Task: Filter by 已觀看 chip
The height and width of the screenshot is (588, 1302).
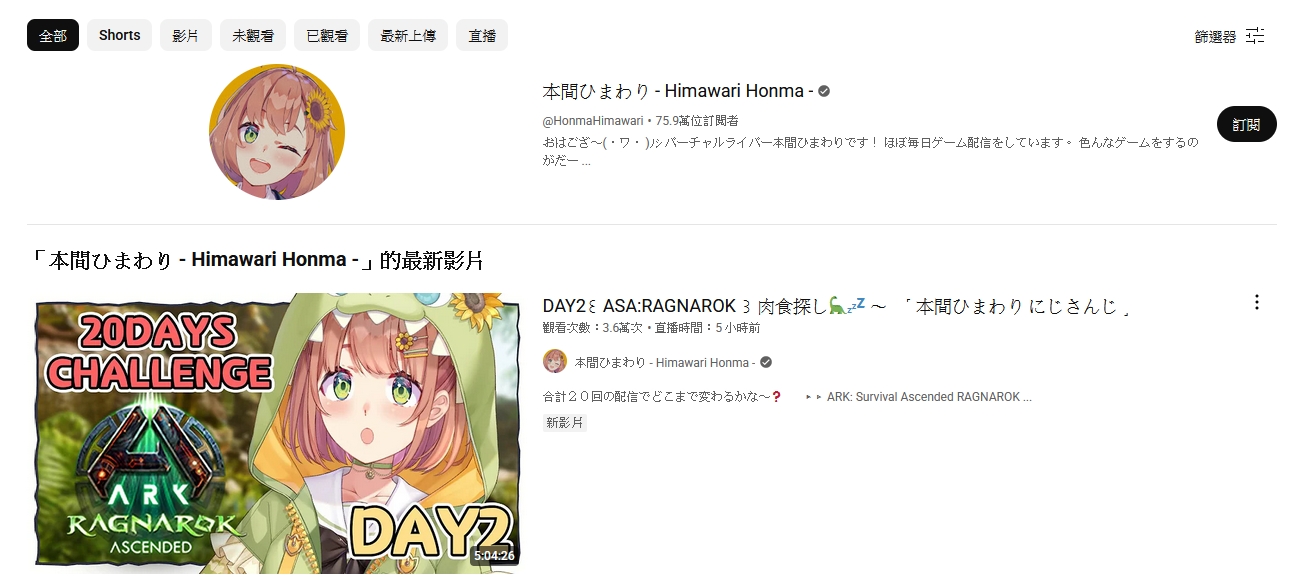Action: (x=327, y=35)
